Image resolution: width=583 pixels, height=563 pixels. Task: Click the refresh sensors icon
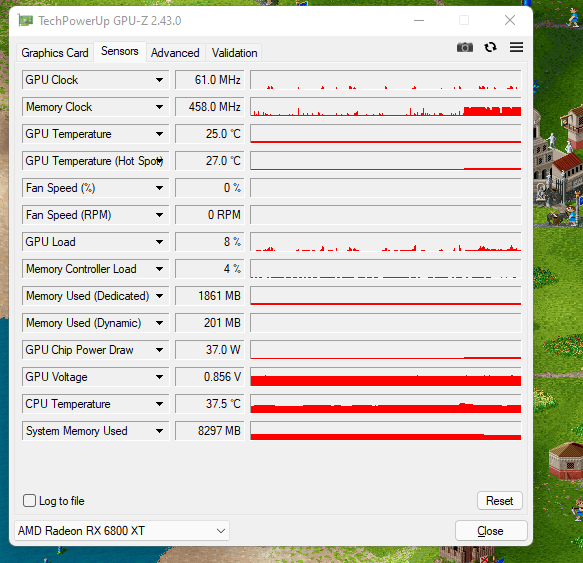click(490, 47)
